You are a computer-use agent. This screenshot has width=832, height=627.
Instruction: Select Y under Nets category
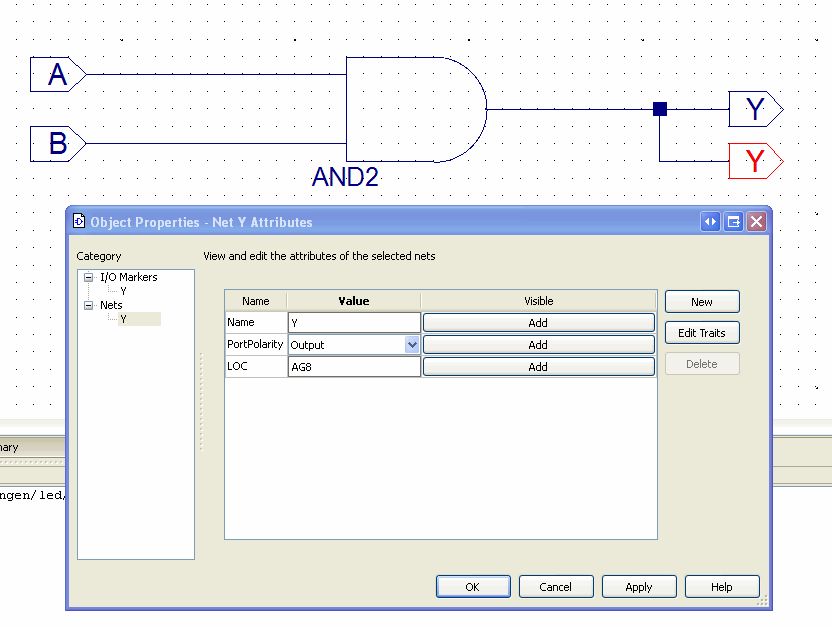click(123, 319)
